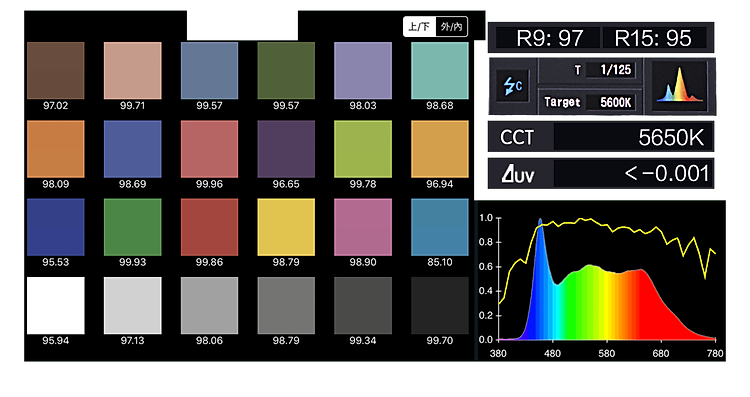Select the orange swatch 98.09
750x397 pixels.
click(55, 149)
